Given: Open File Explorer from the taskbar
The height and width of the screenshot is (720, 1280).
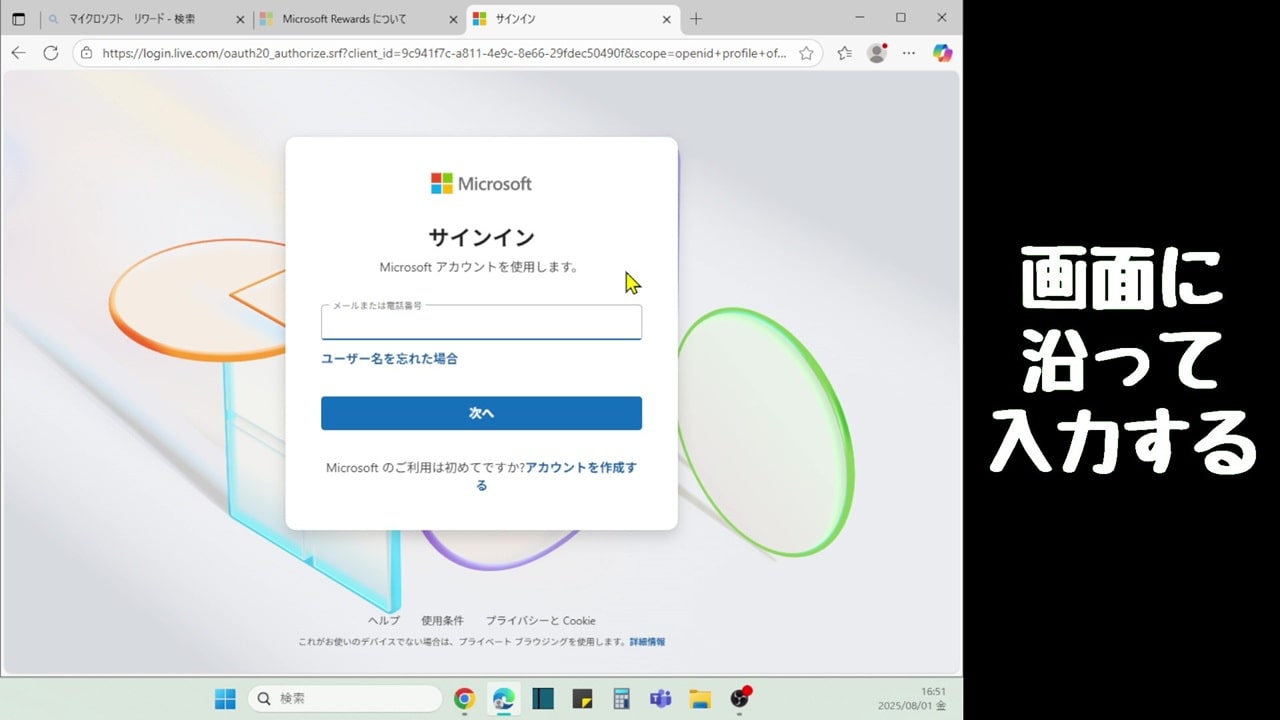Looking at the screenshot, I should point(700,699).
